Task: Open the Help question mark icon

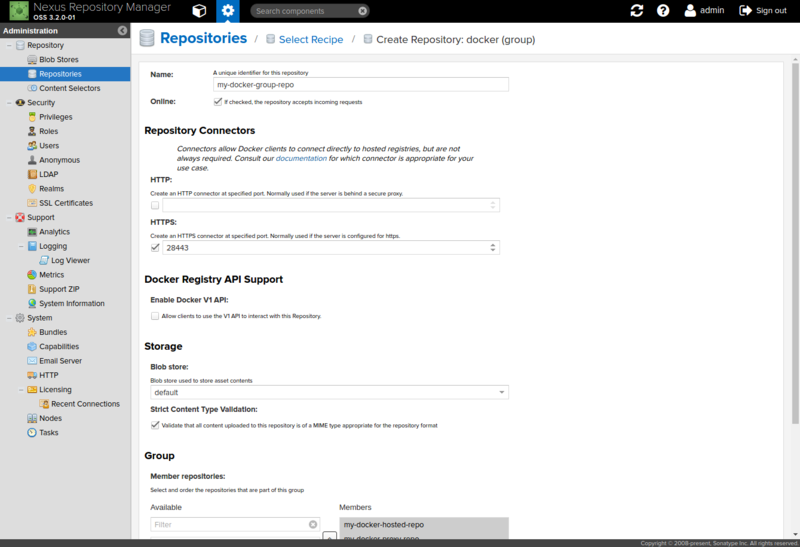Action: pos(663,11)
